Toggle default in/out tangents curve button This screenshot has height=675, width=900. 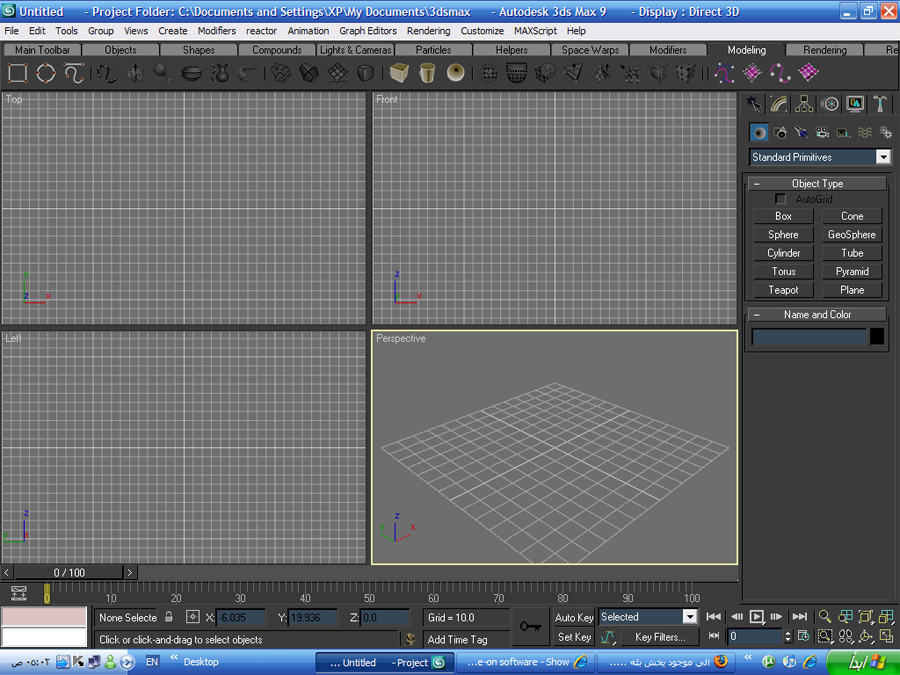607,637
